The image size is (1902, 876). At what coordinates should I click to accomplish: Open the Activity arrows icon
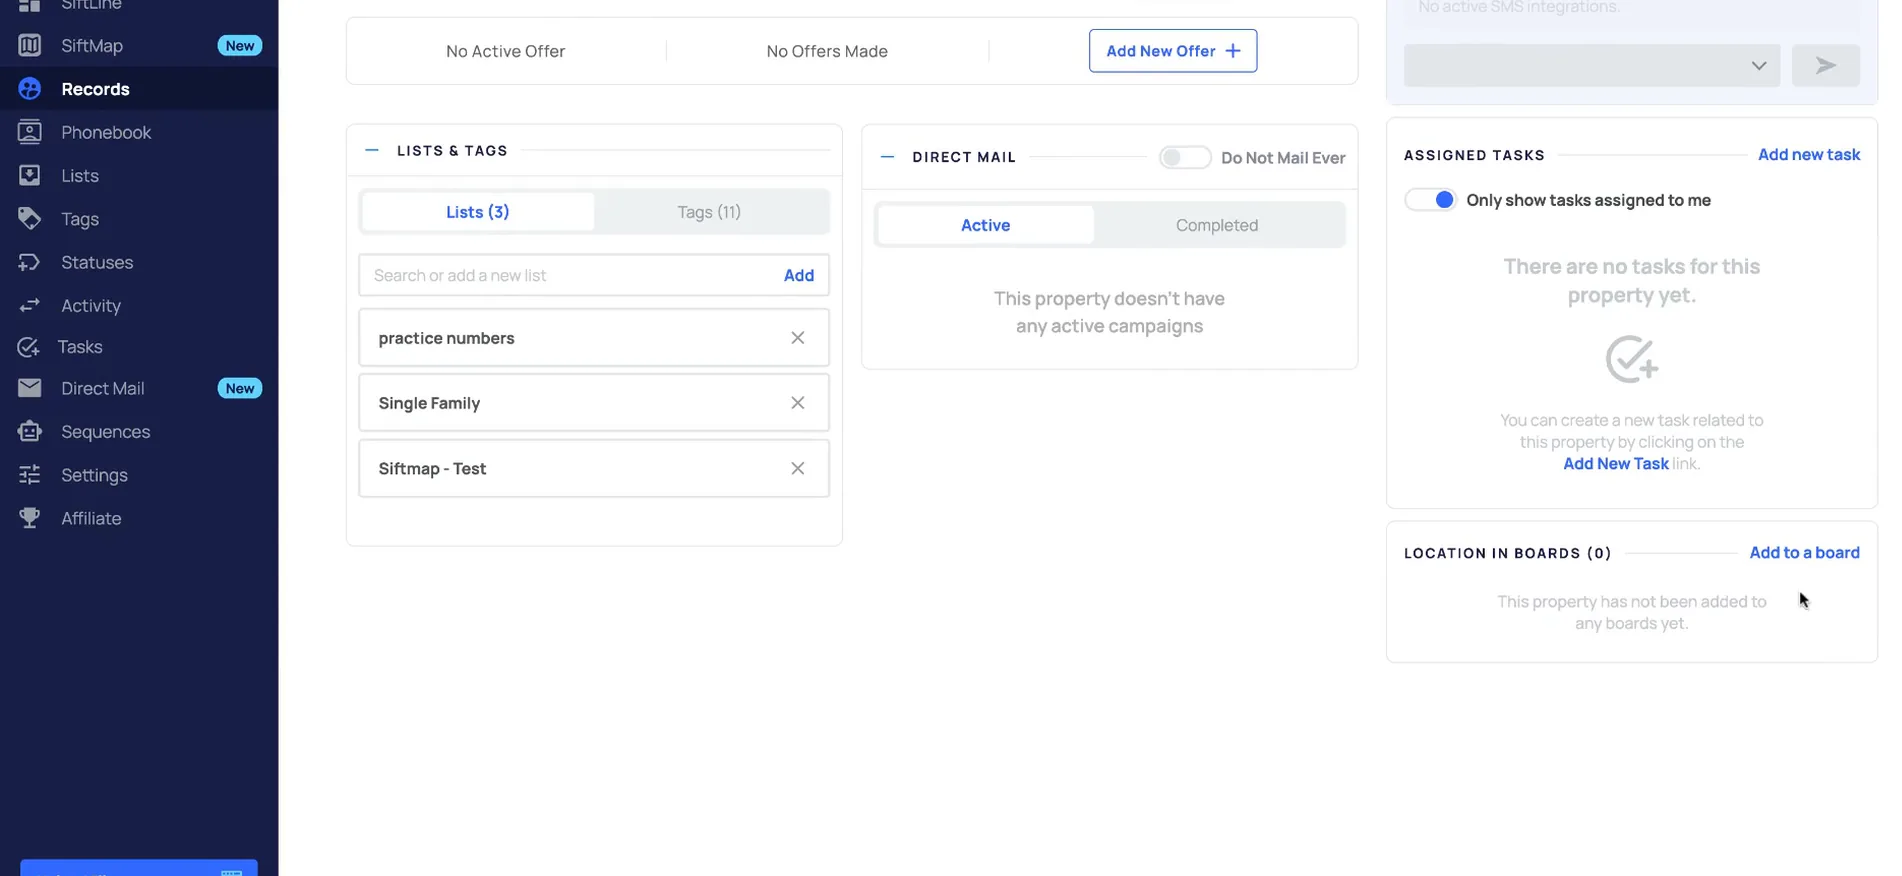tap(30, 305)
